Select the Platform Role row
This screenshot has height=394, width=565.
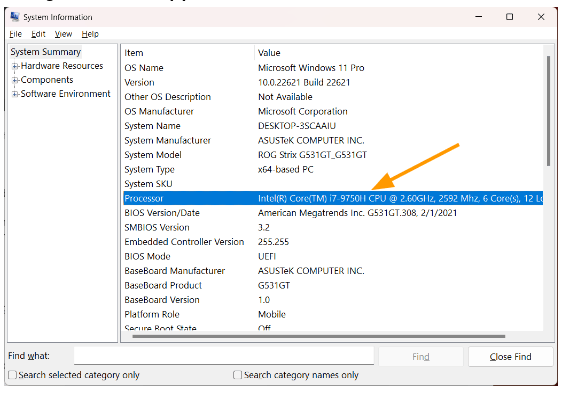tap(333, 314)
